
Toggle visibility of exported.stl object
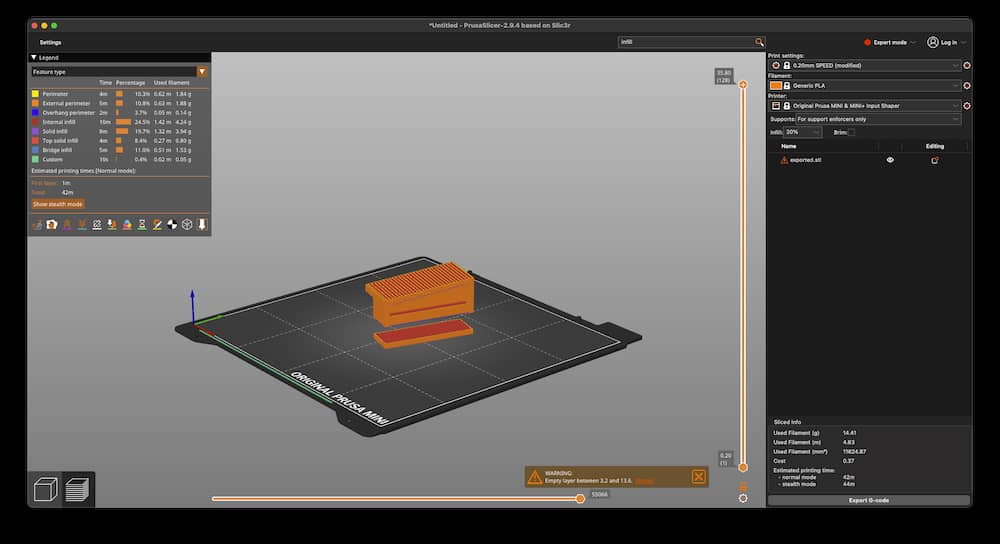(890, 160)
